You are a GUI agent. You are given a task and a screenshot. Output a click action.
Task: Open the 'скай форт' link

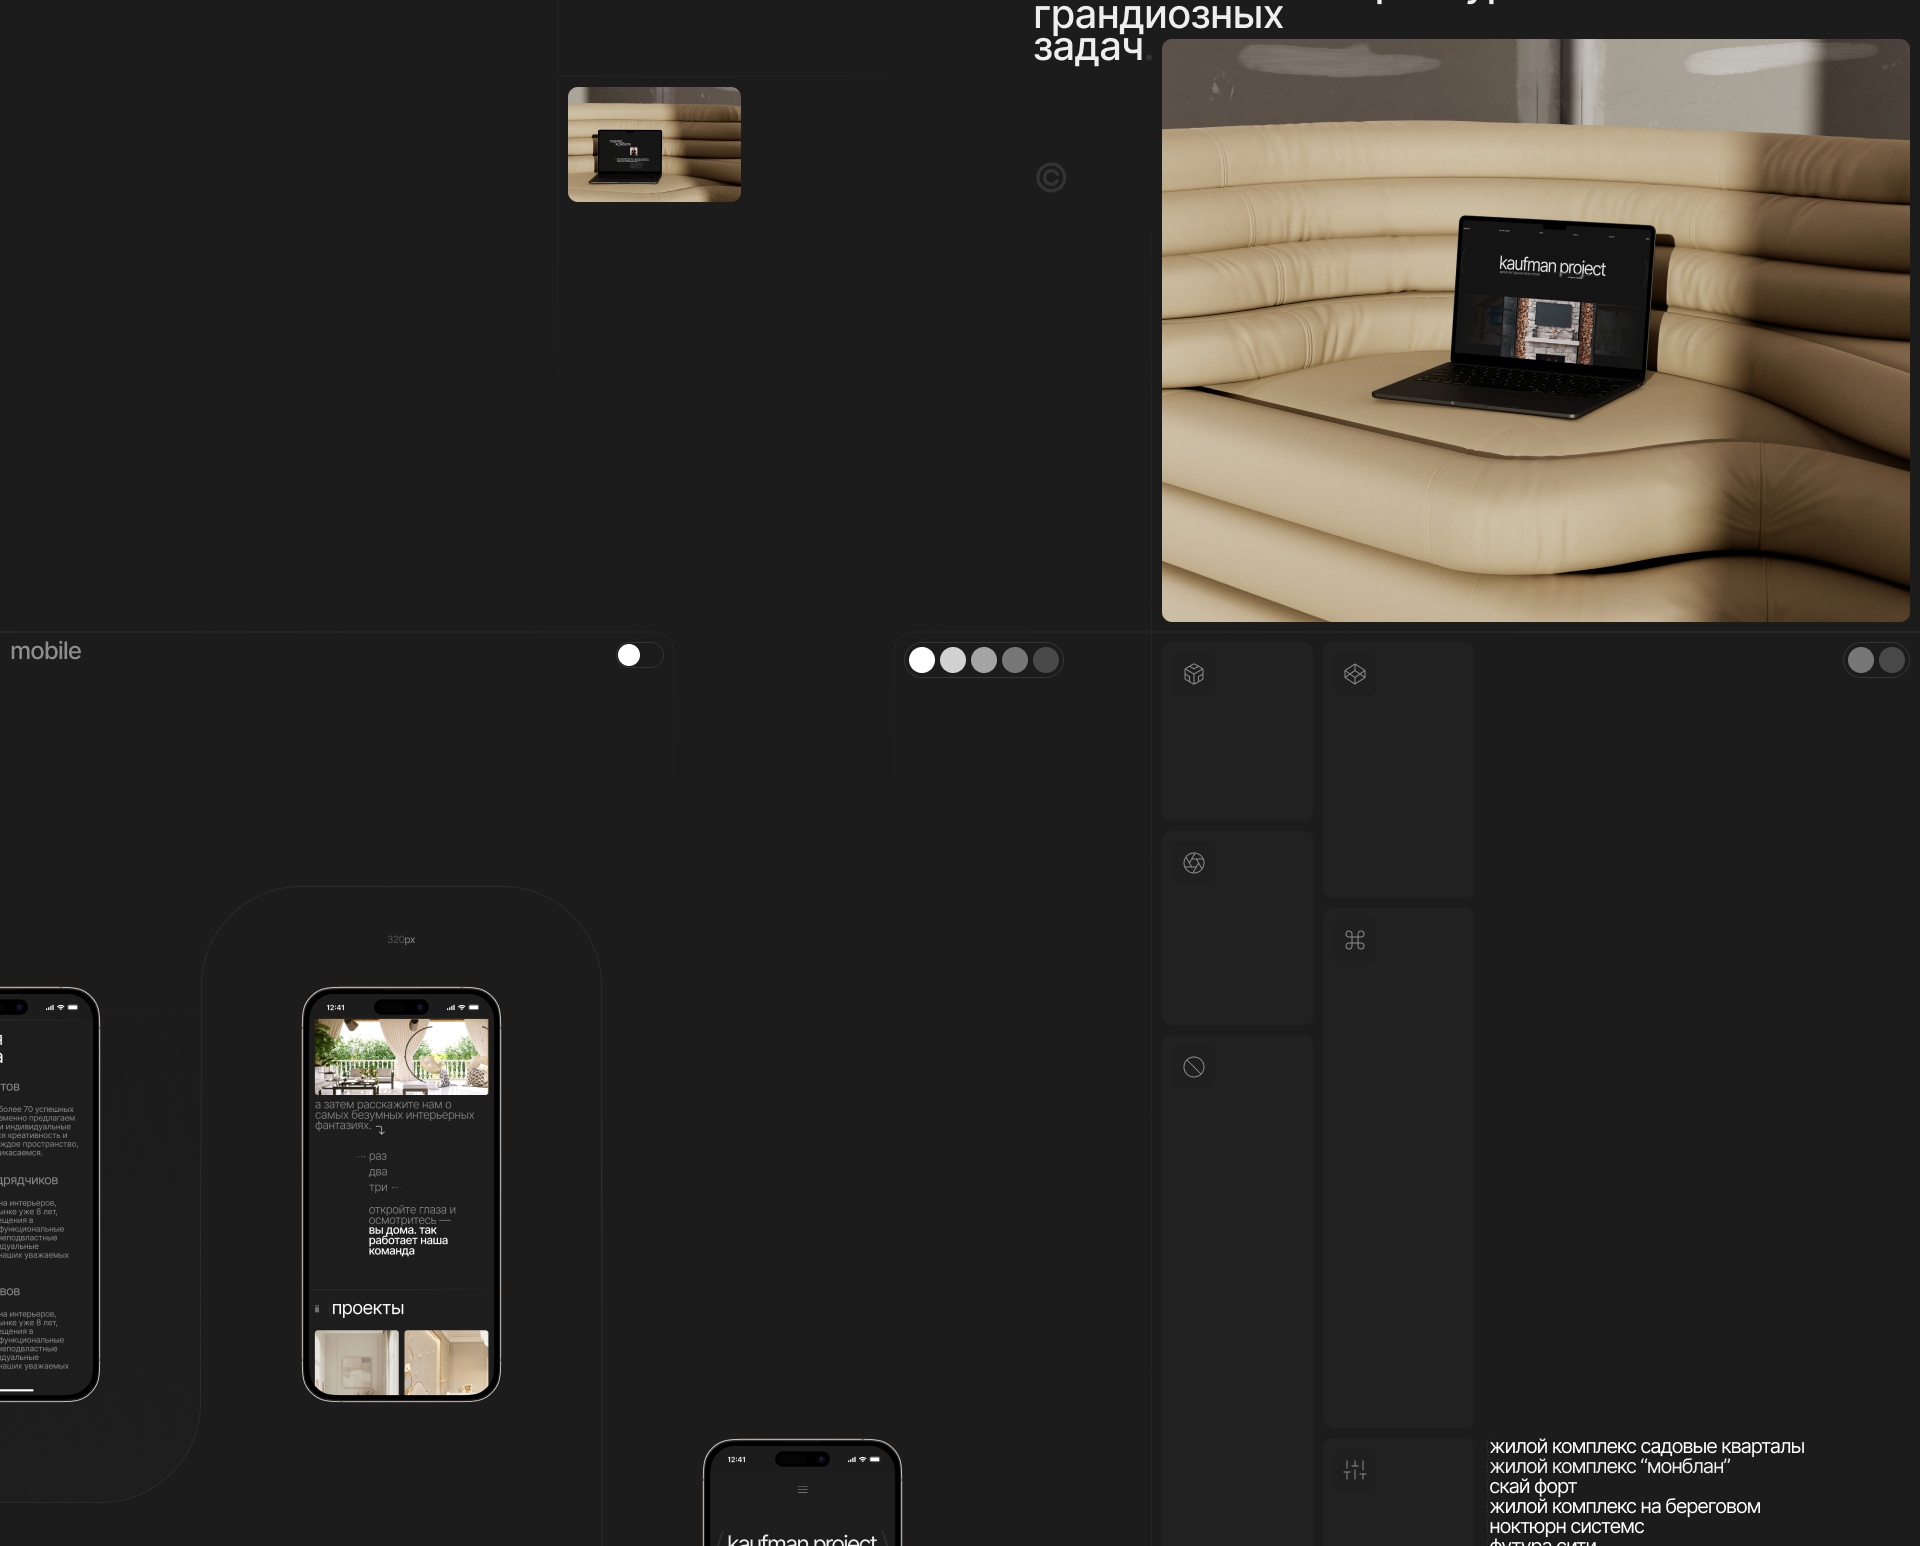pos(1532,1487)
